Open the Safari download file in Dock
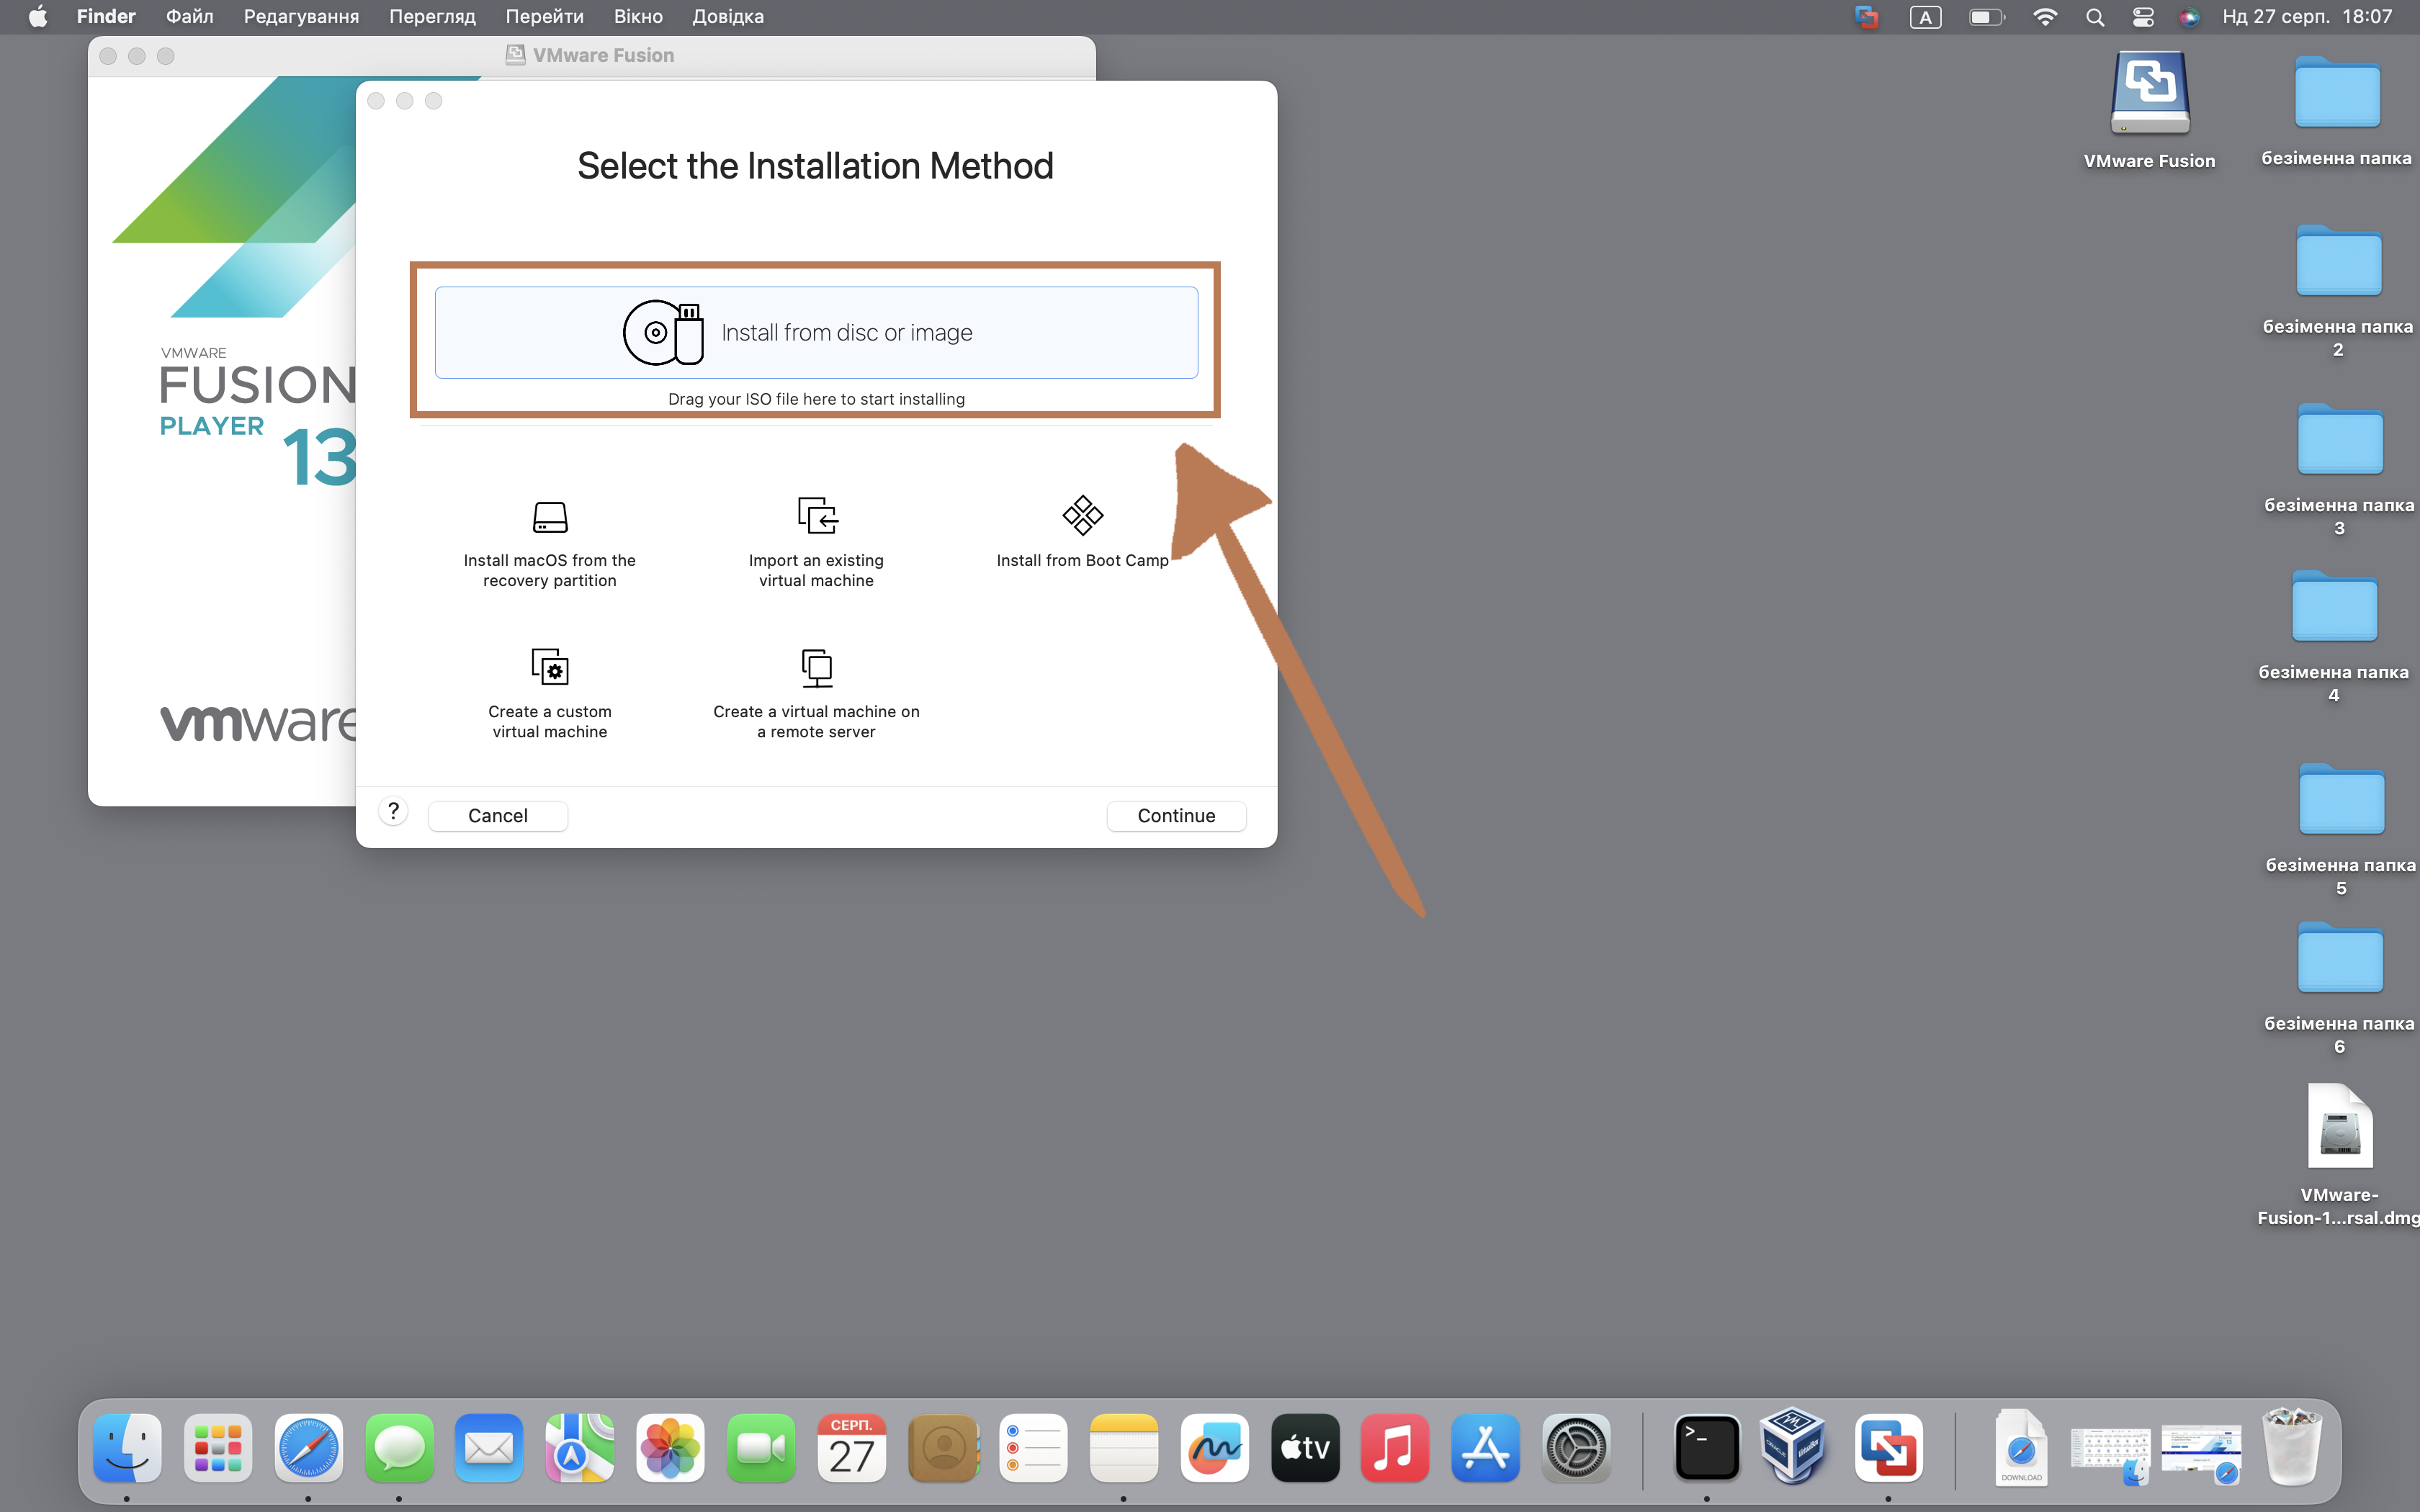The height and width of the screenshot is (1512, 2420). pyautogui.click(x=2021, y=1447)
